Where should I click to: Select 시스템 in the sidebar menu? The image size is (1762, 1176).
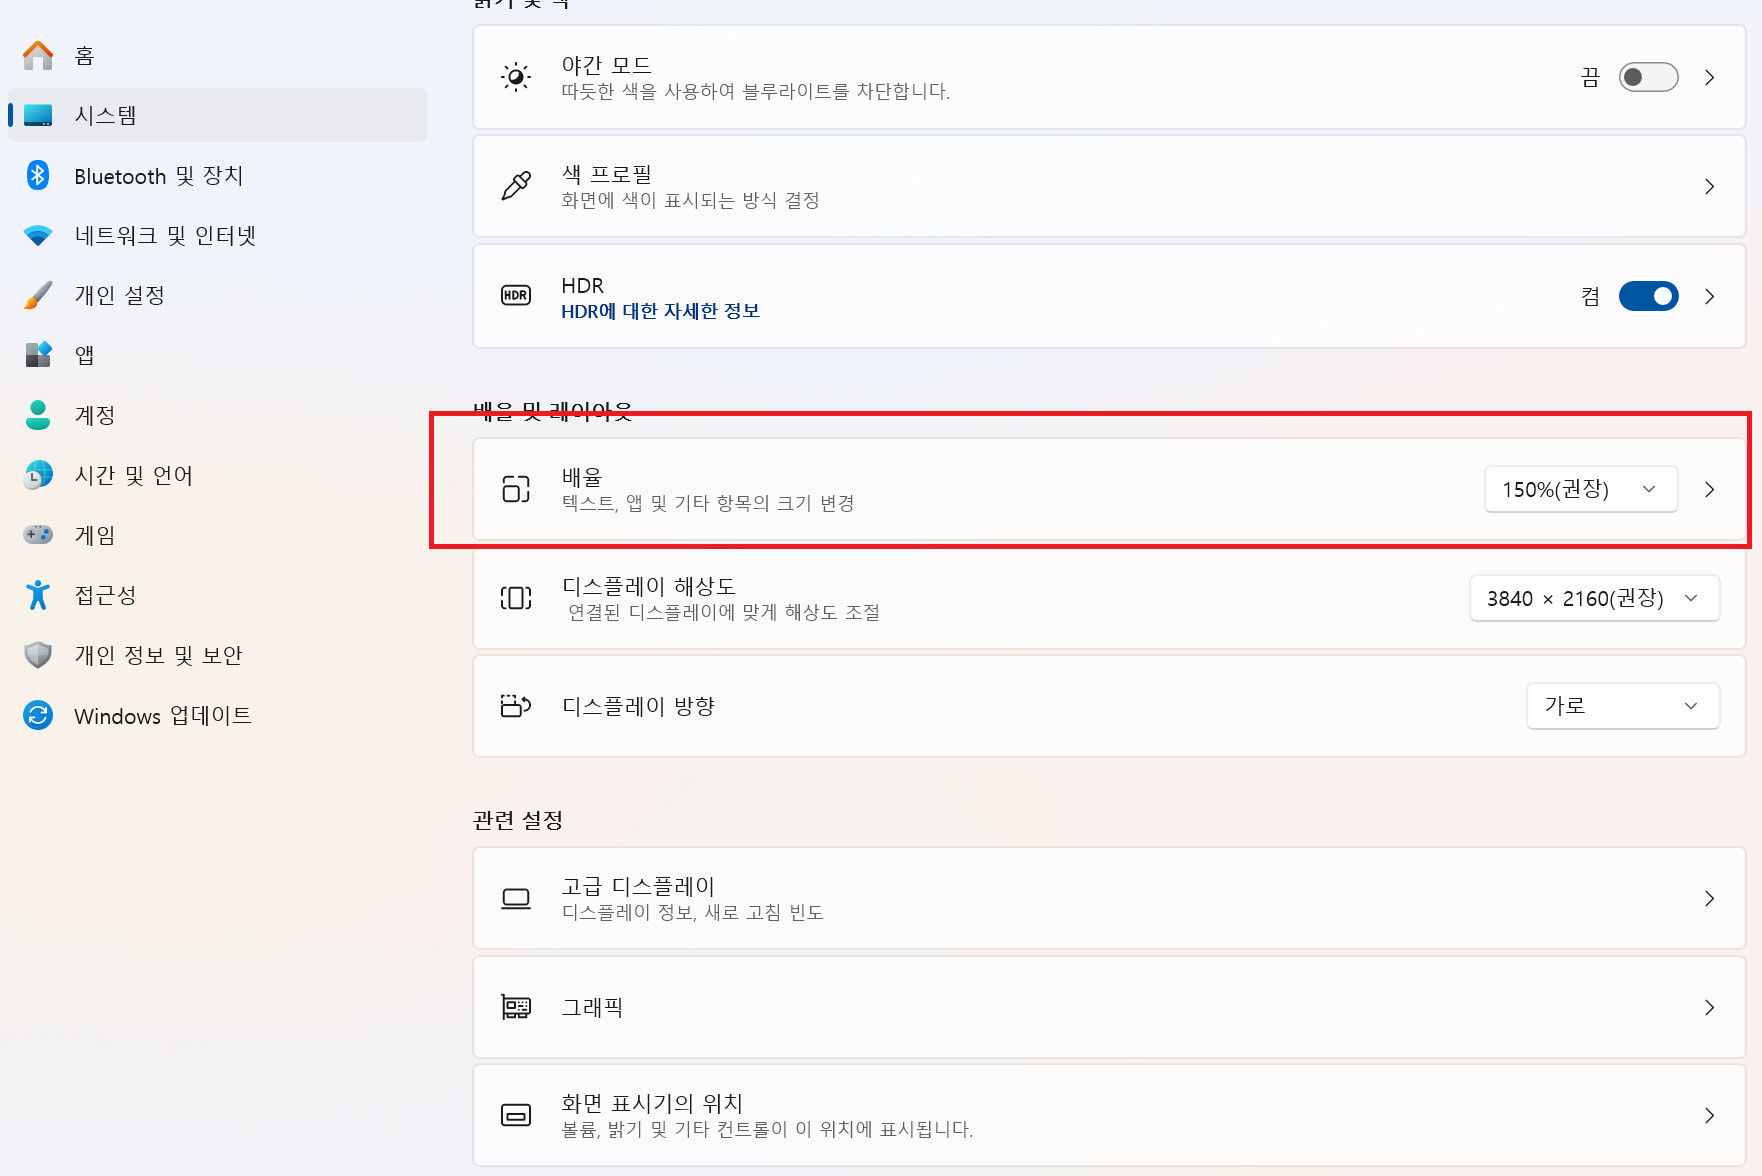tap(105, 115)
